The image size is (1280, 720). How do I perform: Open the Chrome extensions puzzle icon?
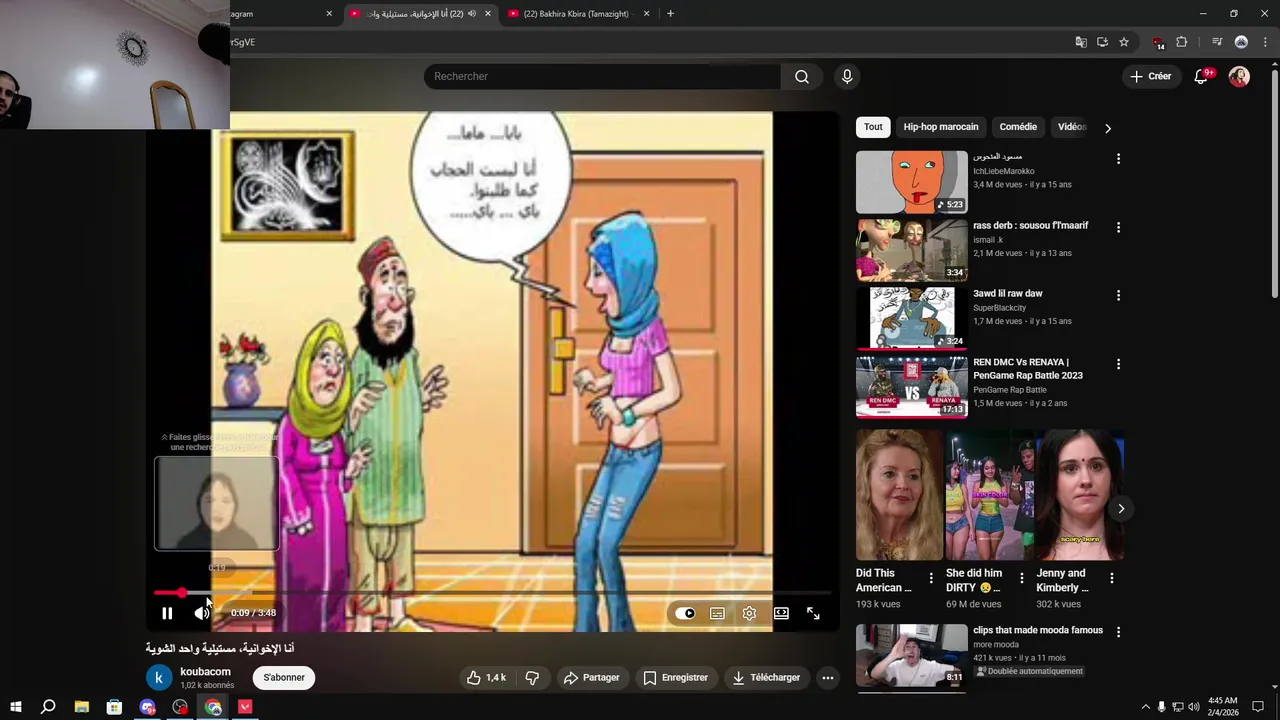point(1182,42)
